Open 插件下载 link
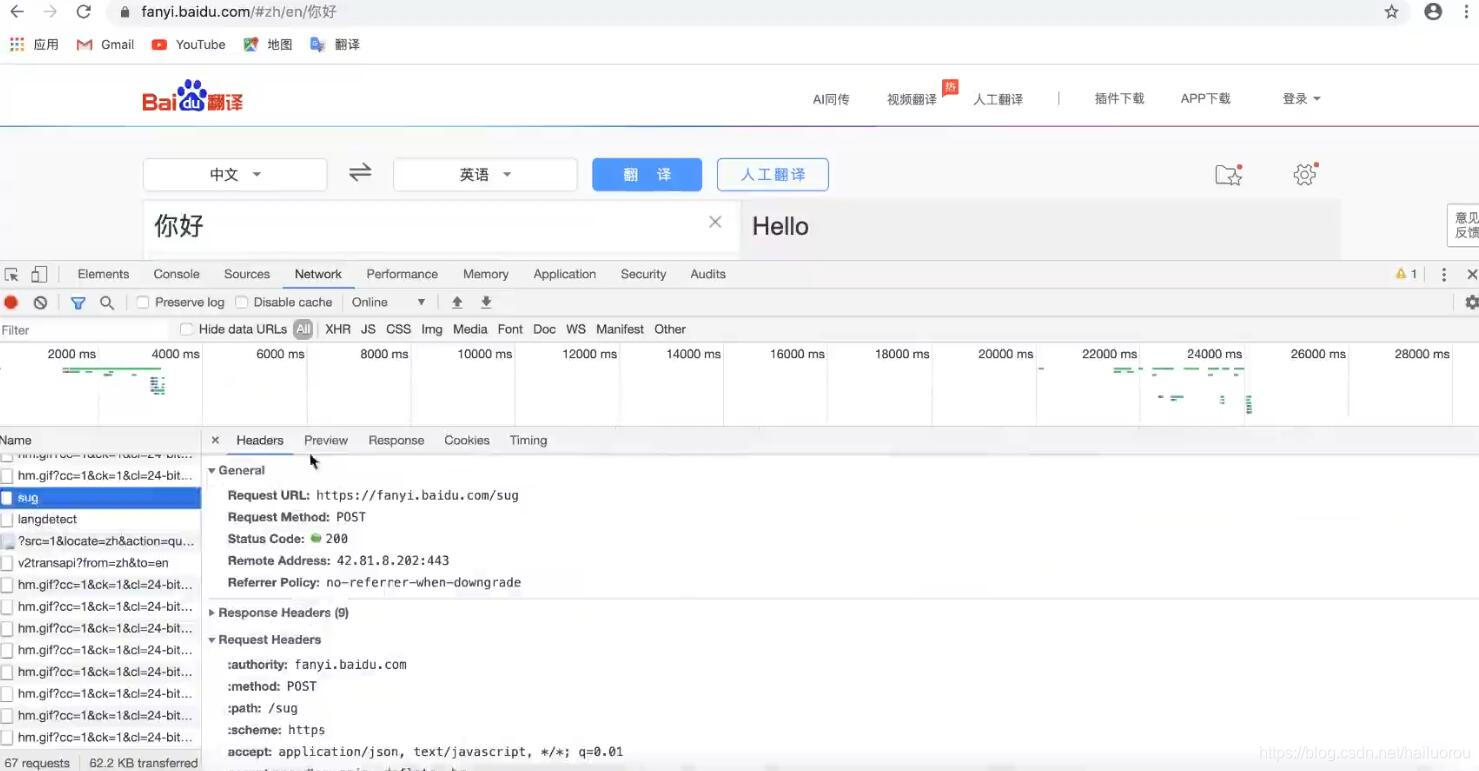This screenshot has width=1479, height=771. (x=1119, y=99)
